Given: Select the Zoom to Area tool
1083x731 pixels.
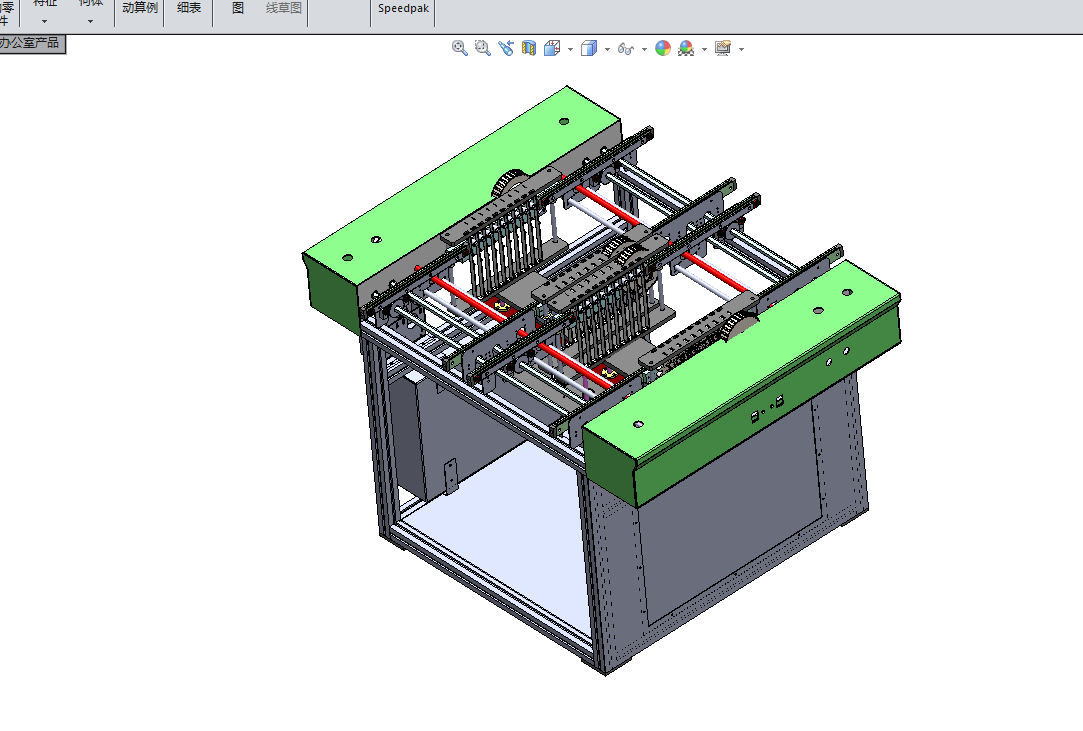Looking at the screenshot, I should point(483,48).
